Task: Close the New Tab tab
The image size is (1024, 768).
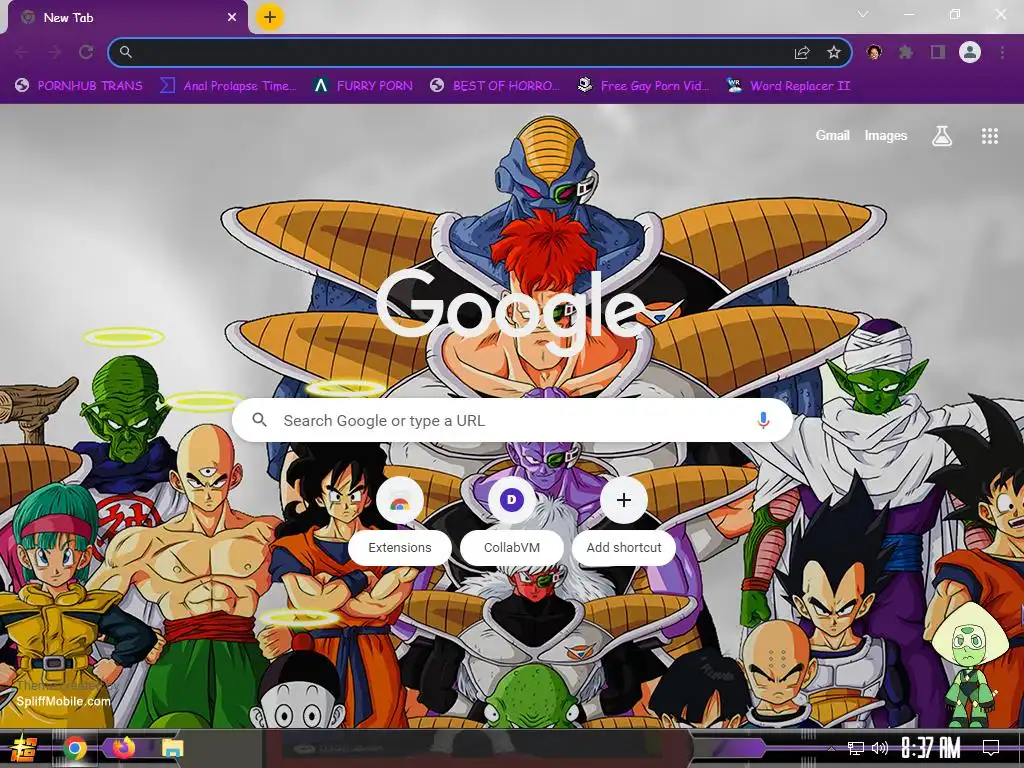Action: (232, 18)
